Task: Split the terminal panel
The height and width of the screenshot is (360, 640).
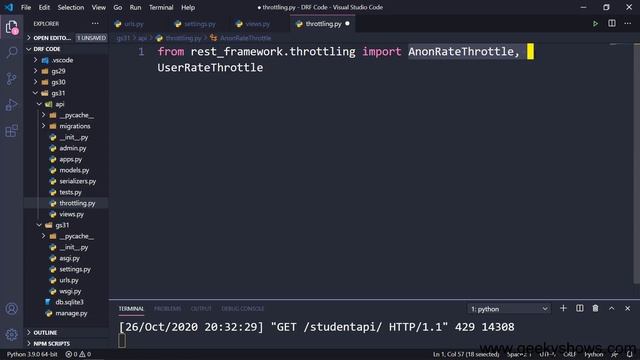Action: (x=580, y=309)
